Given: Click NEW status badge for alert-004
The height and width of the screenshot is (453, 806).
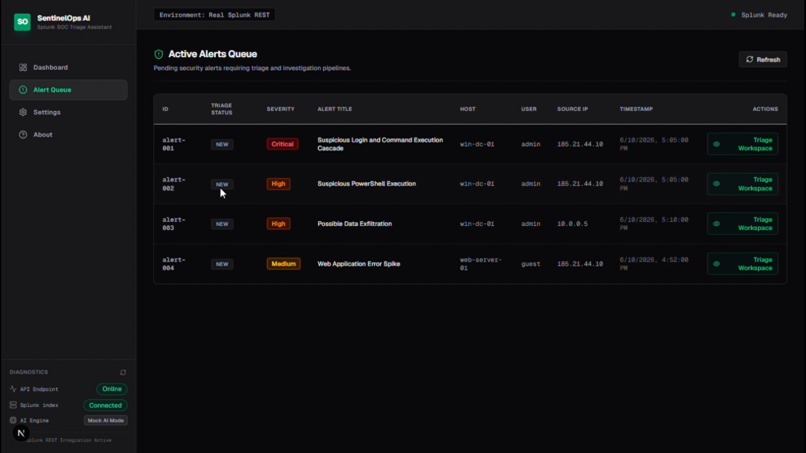Looking at the screenshot, I should pyautogui.click(x=222, y=264).
